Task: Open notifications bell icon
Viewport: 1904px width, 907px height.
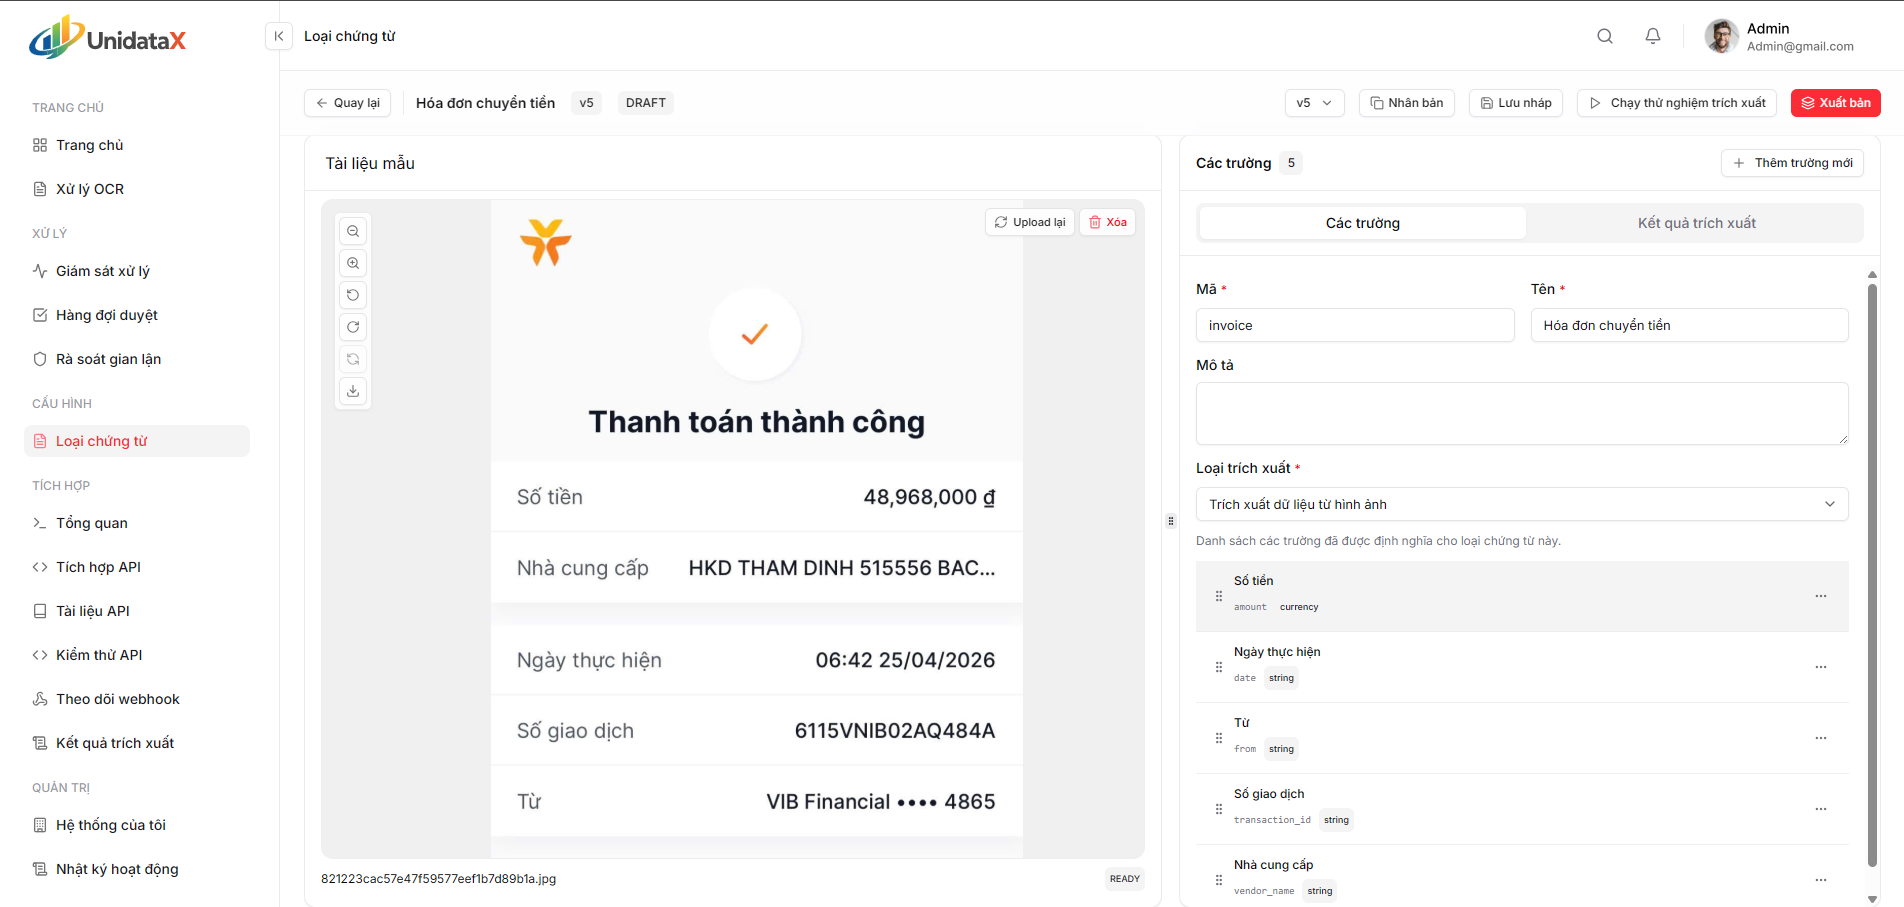Action: coord(1653,36)
